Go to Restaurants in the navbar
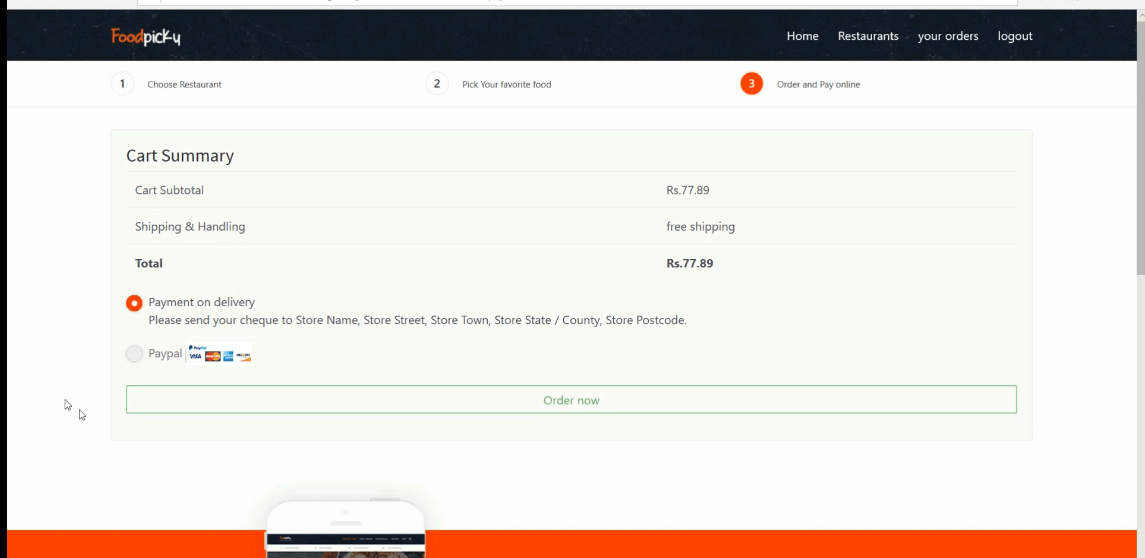The image size is (1145, 558). coord(868,36)
